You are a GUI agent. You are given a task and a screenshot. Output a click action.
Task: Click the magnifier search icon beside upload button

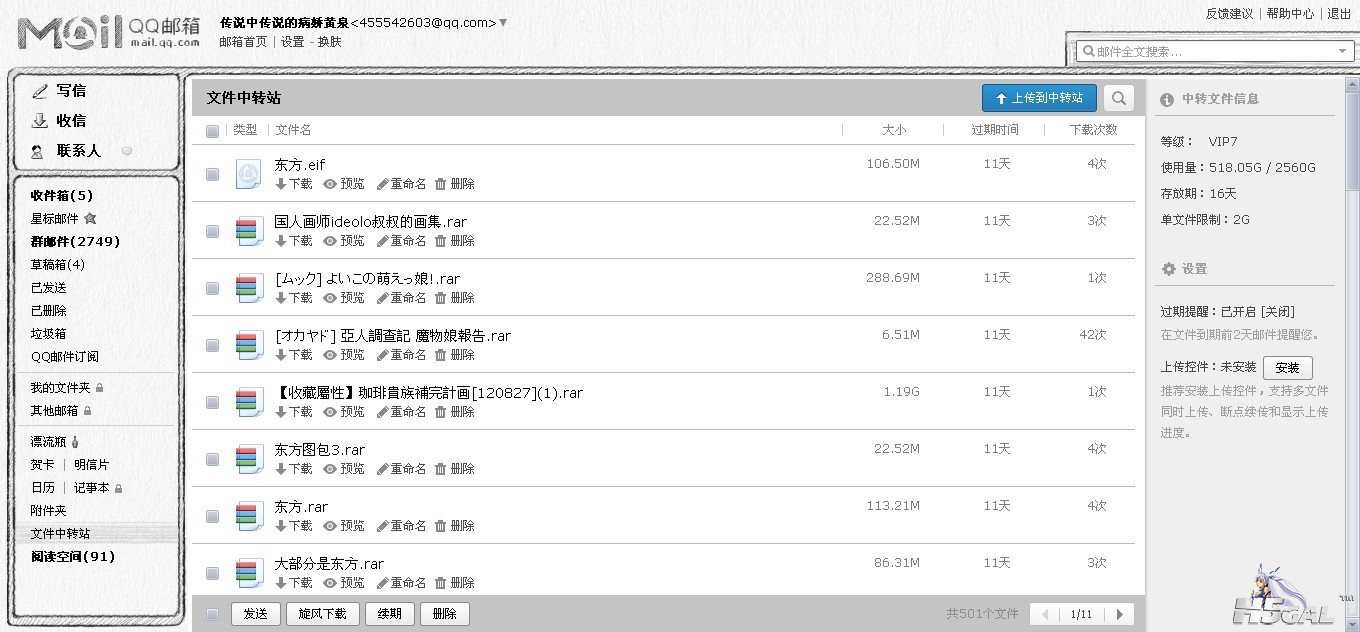[x=1119, y=98]
